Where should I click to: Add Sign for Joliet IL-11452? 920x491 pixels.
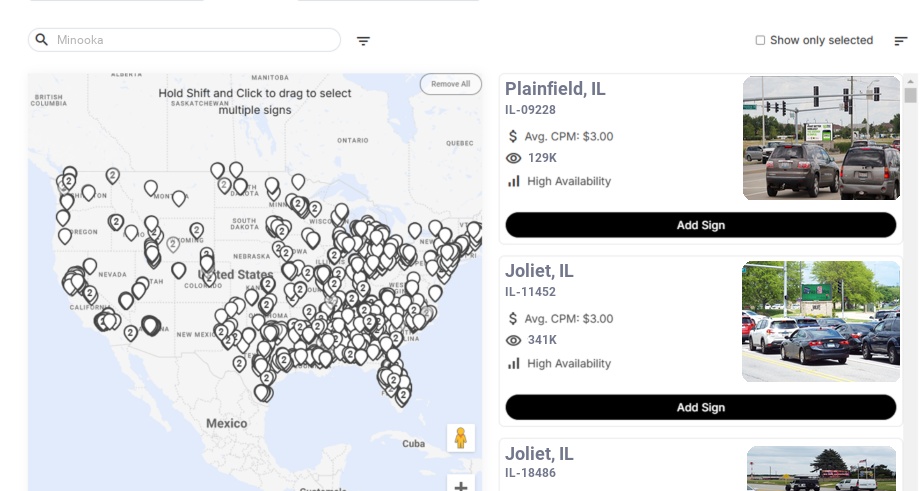700,407
